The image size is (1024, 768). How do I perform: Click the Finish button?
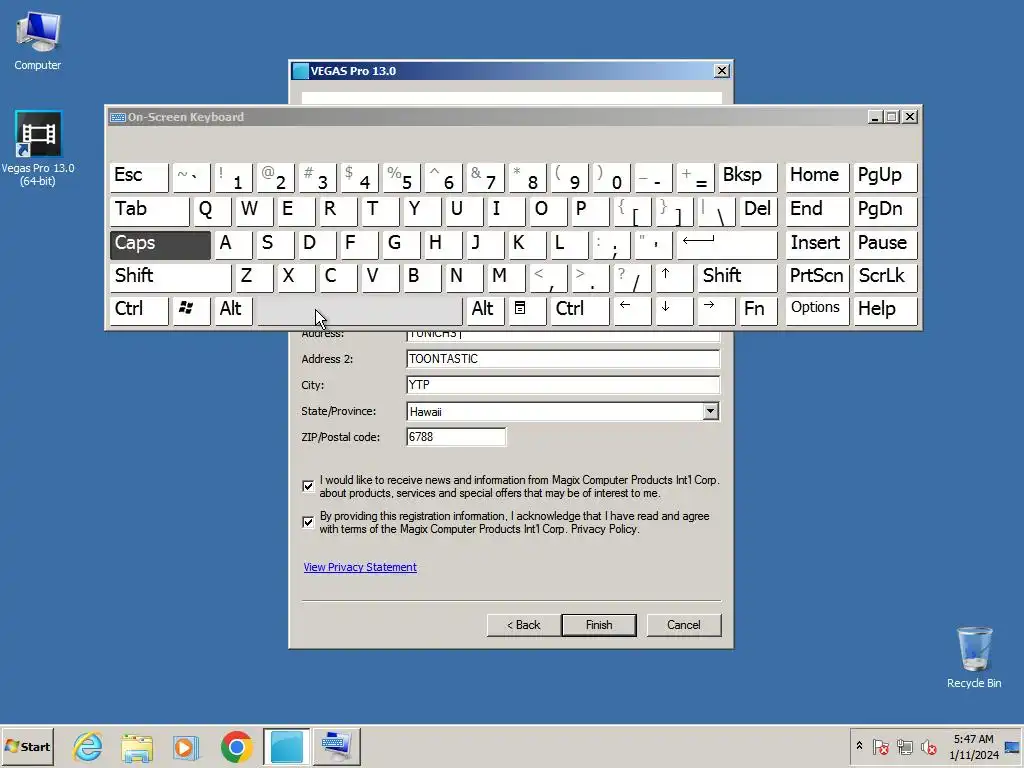599,625
